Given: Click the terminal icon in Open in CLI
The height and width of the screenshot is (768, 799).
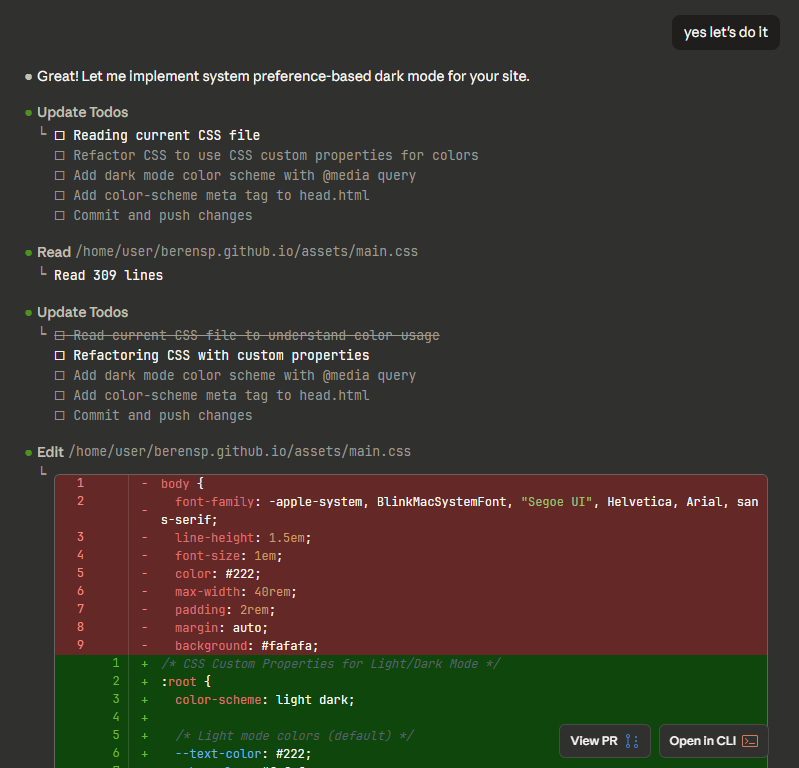Looking at the screenshot, I should (749, 741).
